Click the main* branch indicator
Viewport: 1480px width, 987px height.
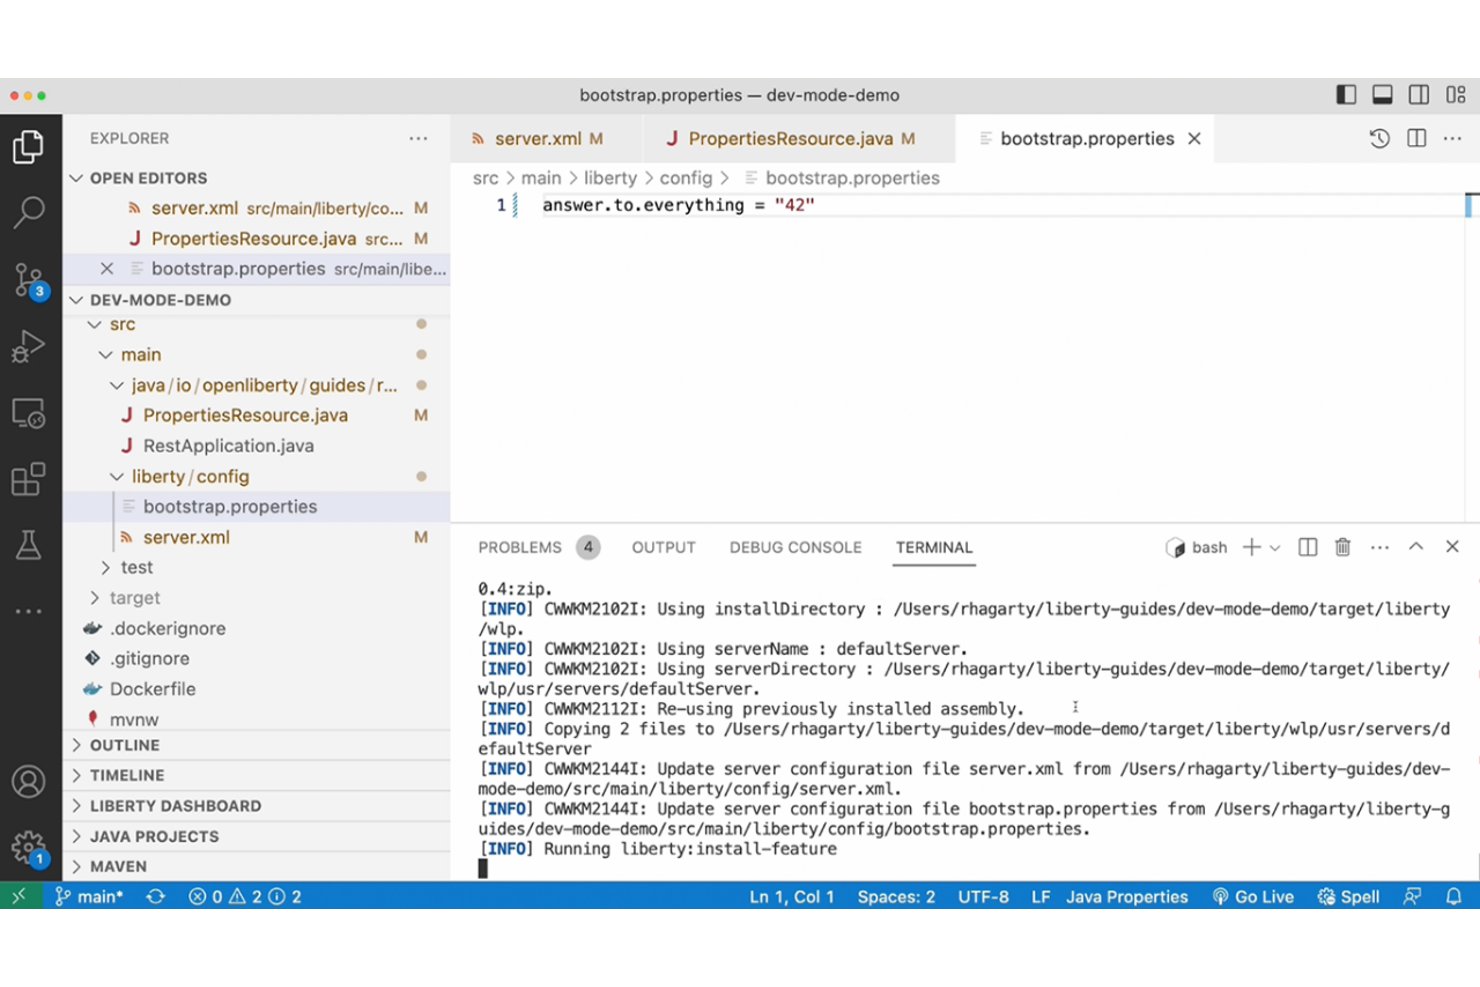(89, 897)
